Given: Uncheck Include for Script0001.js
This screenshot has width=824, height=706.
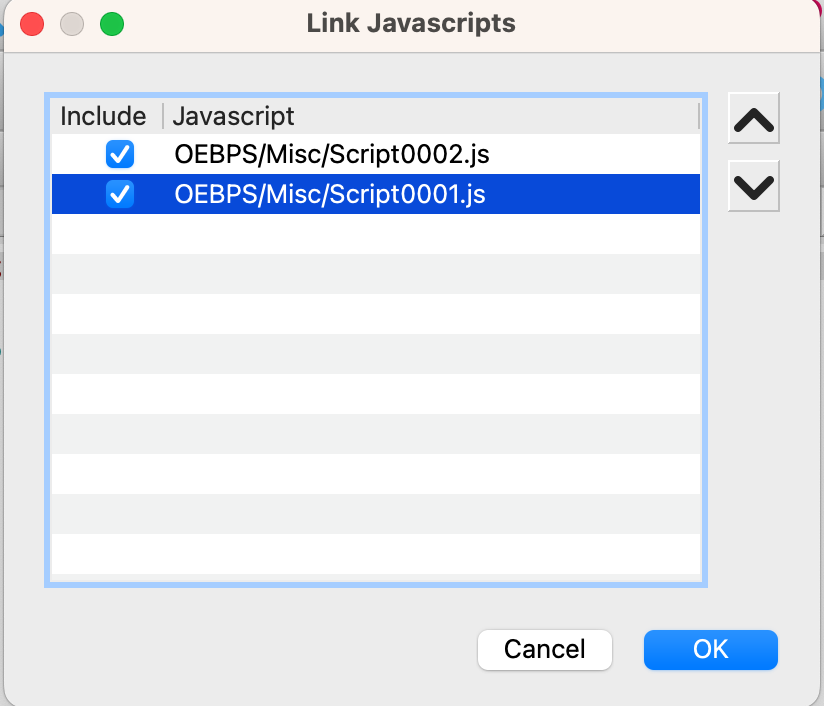Looking at the screenshot, I should (x=120, y=195).
